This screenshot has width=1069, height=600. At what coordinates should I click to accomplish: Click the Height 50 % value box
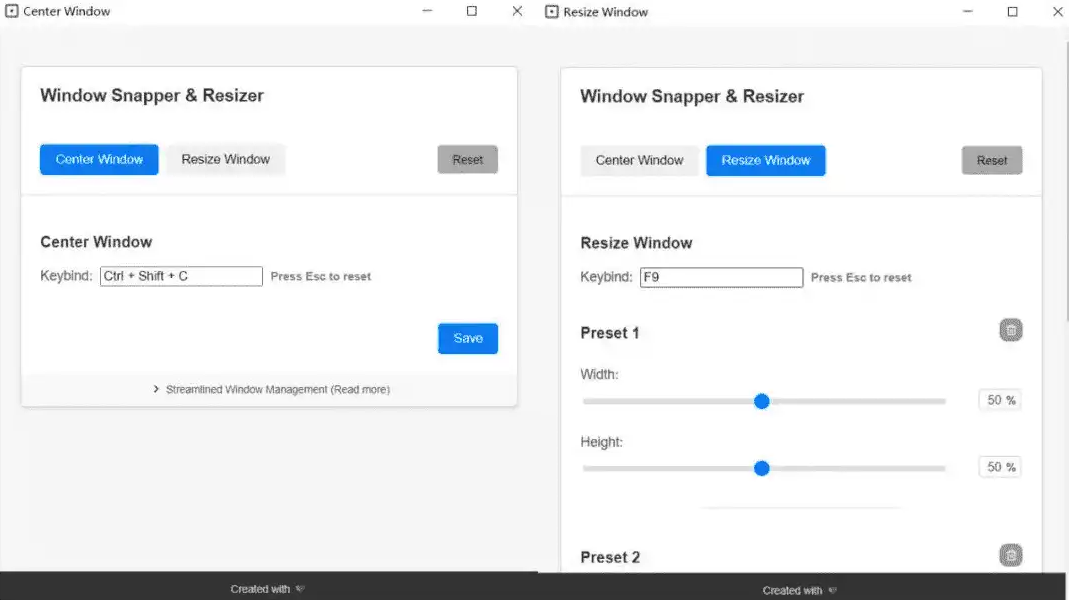tap(1000, 467)
